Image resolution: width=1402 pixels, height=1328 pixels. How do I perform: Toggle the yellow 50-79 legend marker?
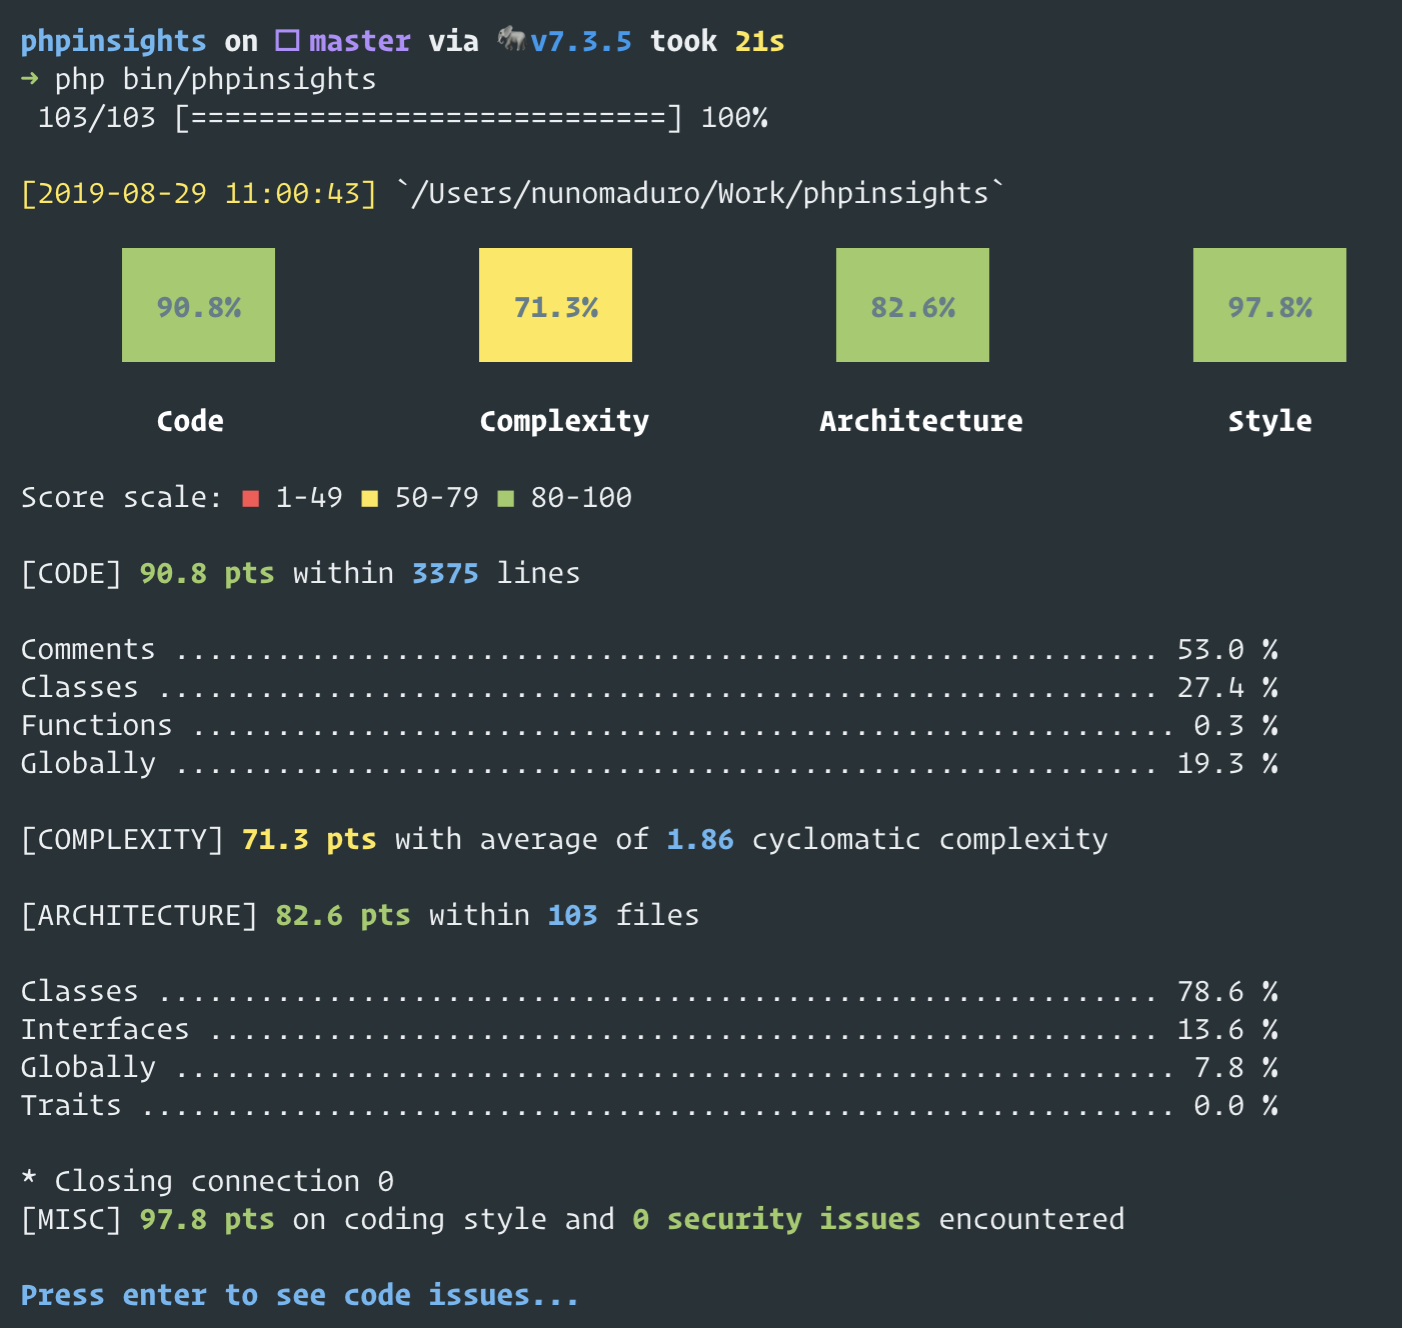[x=369, y=497]
